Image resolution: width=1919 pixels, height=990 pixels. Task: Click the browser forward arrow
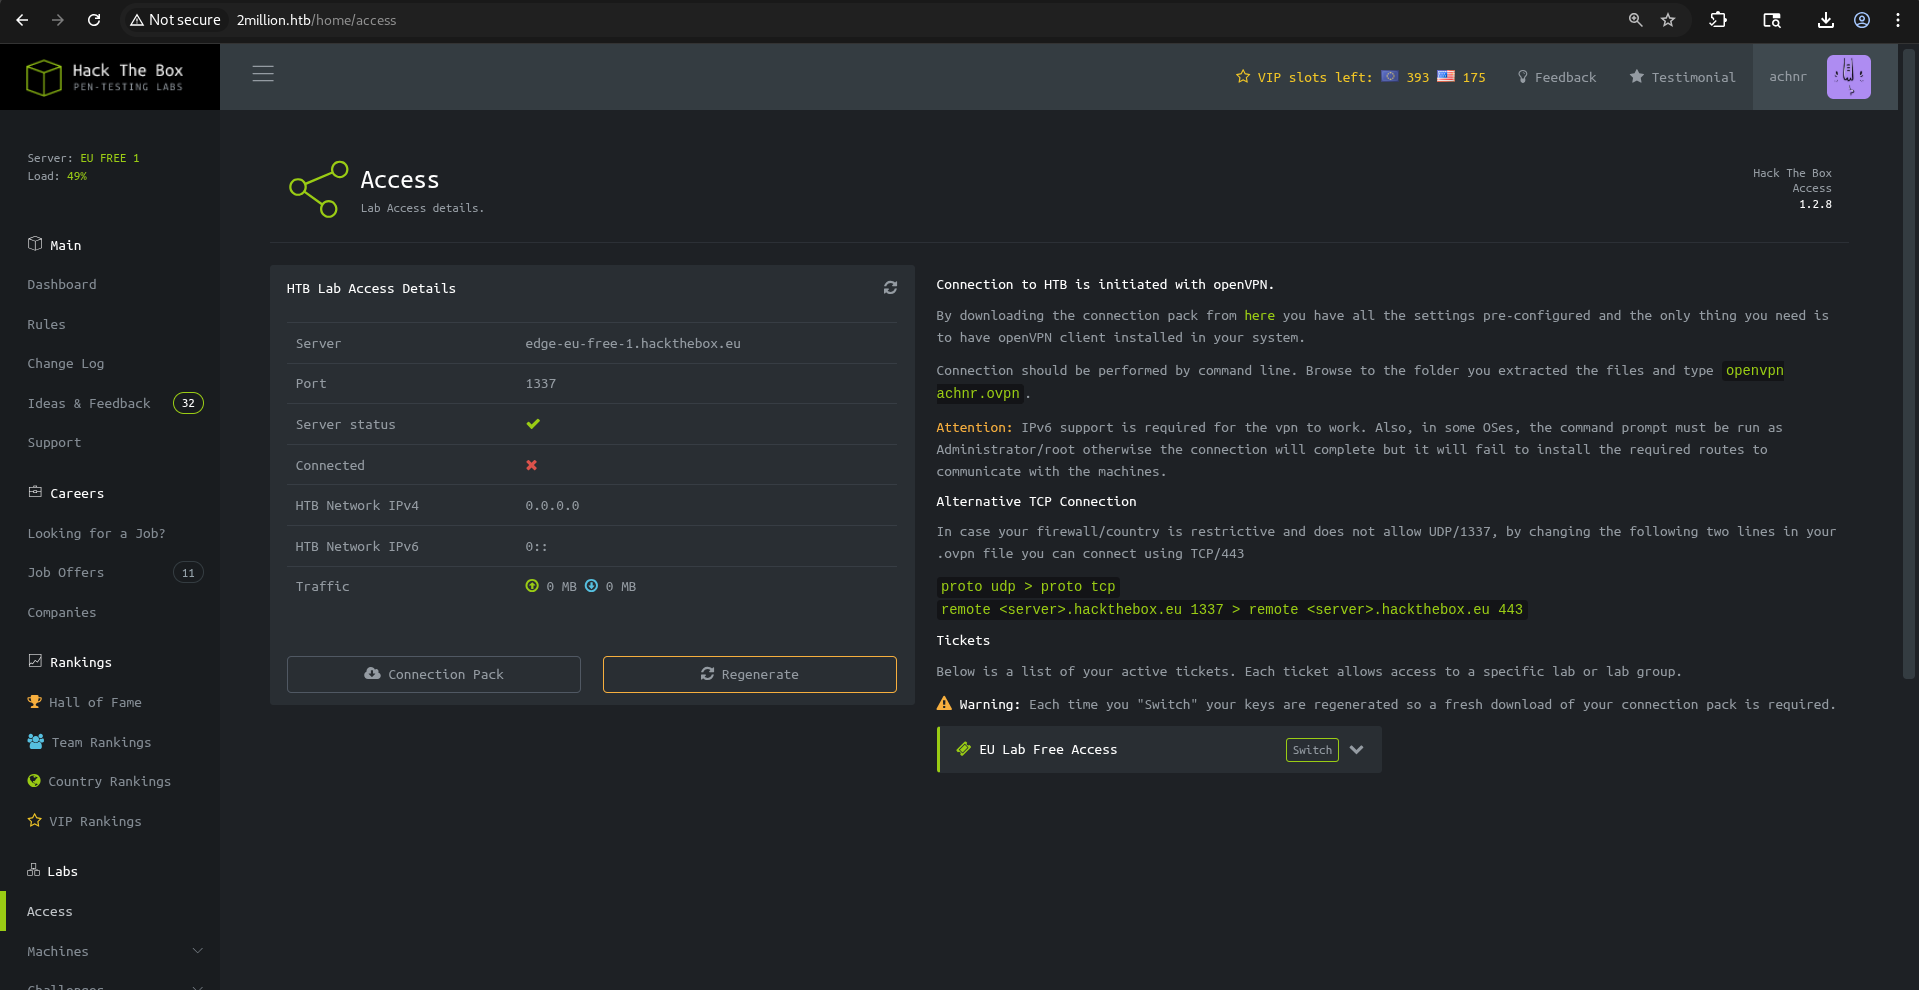pyautogui.click(x=58, y=20)
